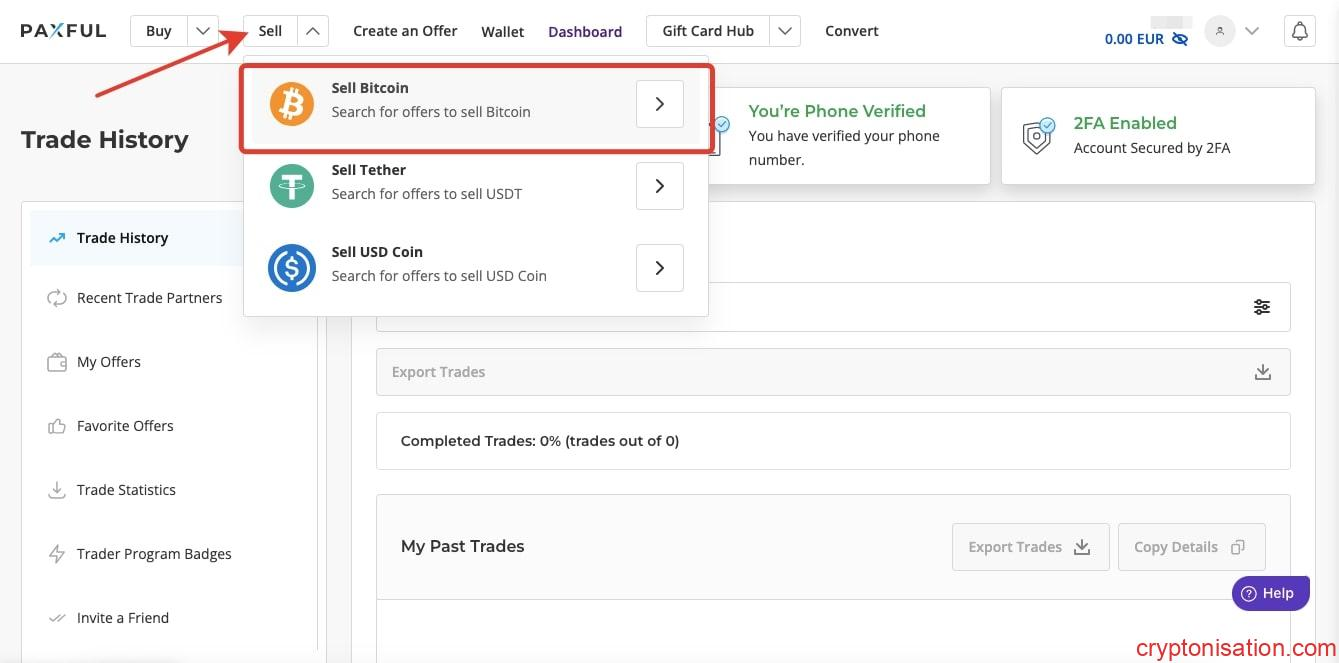Click the user avatar icon
1339x663 pixels.
coord(1219,32)
